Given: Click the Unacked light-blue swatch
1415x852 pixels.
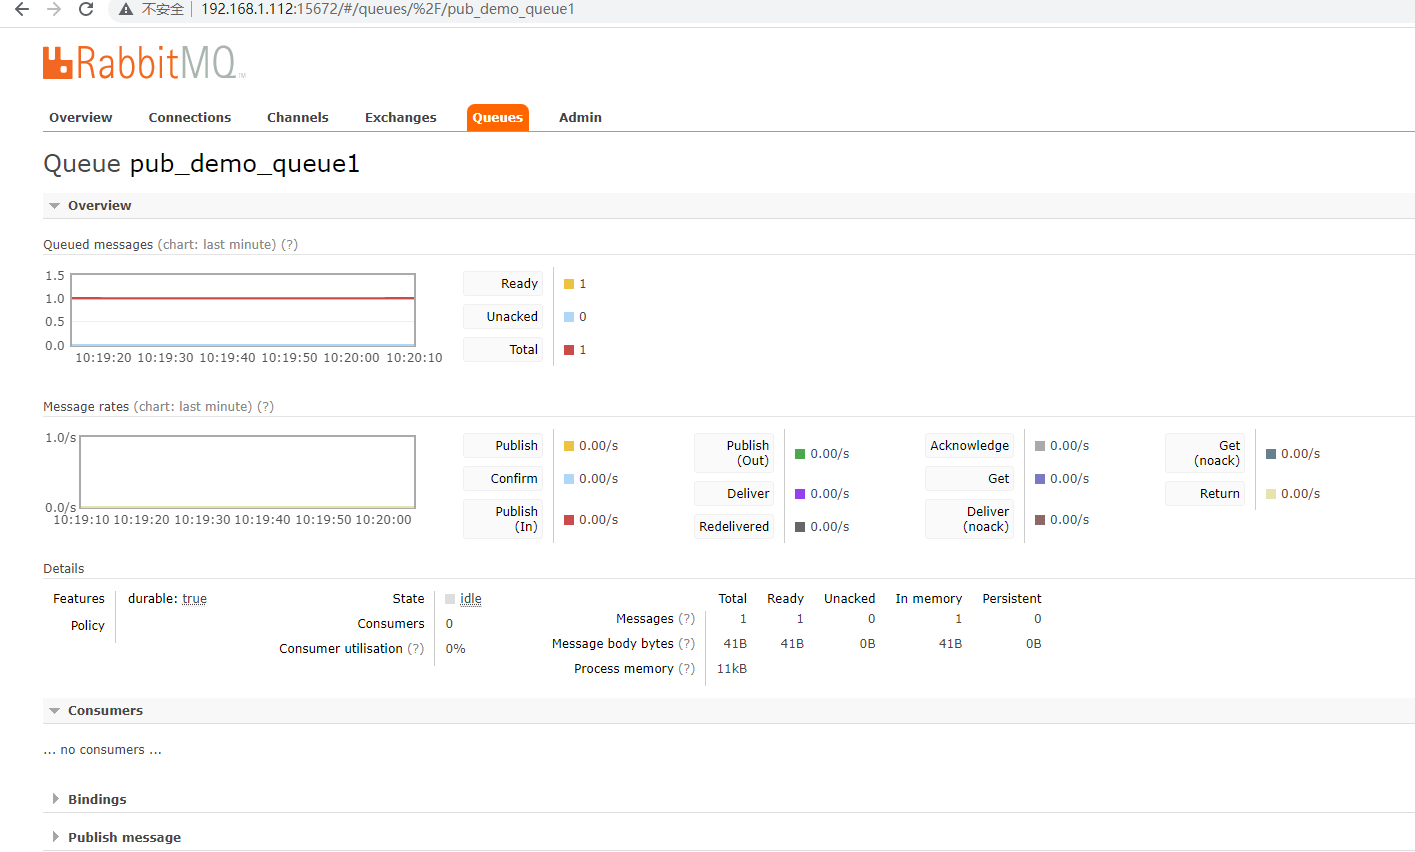Looking at the screenshot, I should click(569, 317).
